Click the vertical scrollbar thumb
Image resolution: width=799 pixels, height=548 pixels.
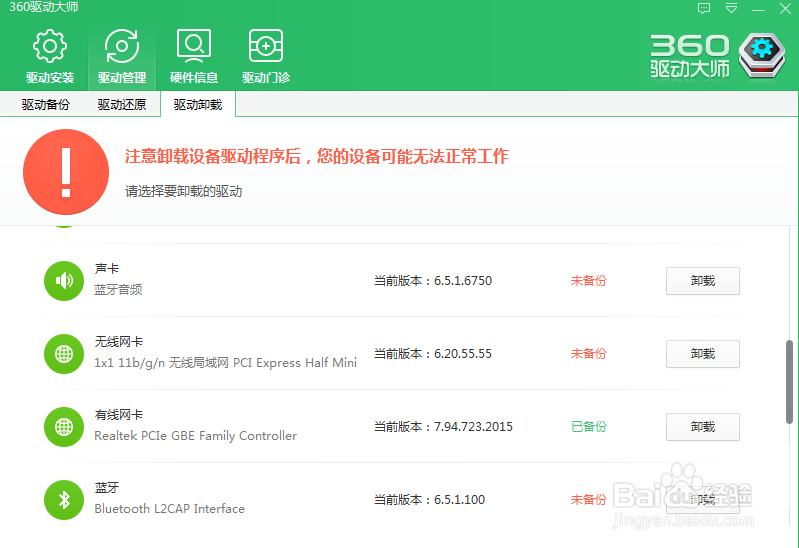pyautogui.click(x=789, y=382)
